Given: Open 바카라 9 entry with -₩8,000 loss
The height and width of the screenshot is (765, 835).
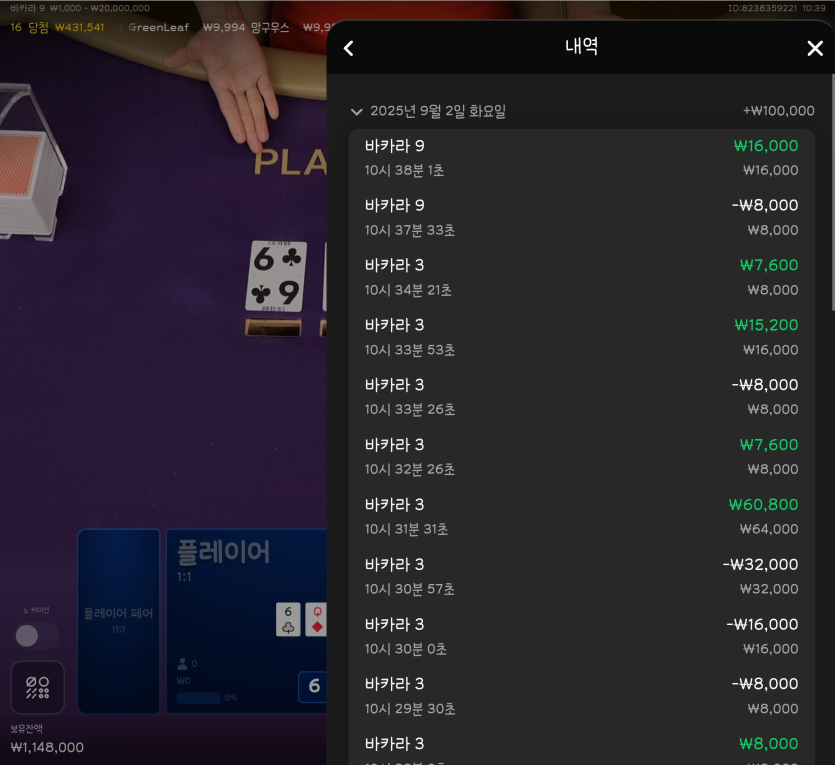Looking at the screenshot, I should click(582, 218).
